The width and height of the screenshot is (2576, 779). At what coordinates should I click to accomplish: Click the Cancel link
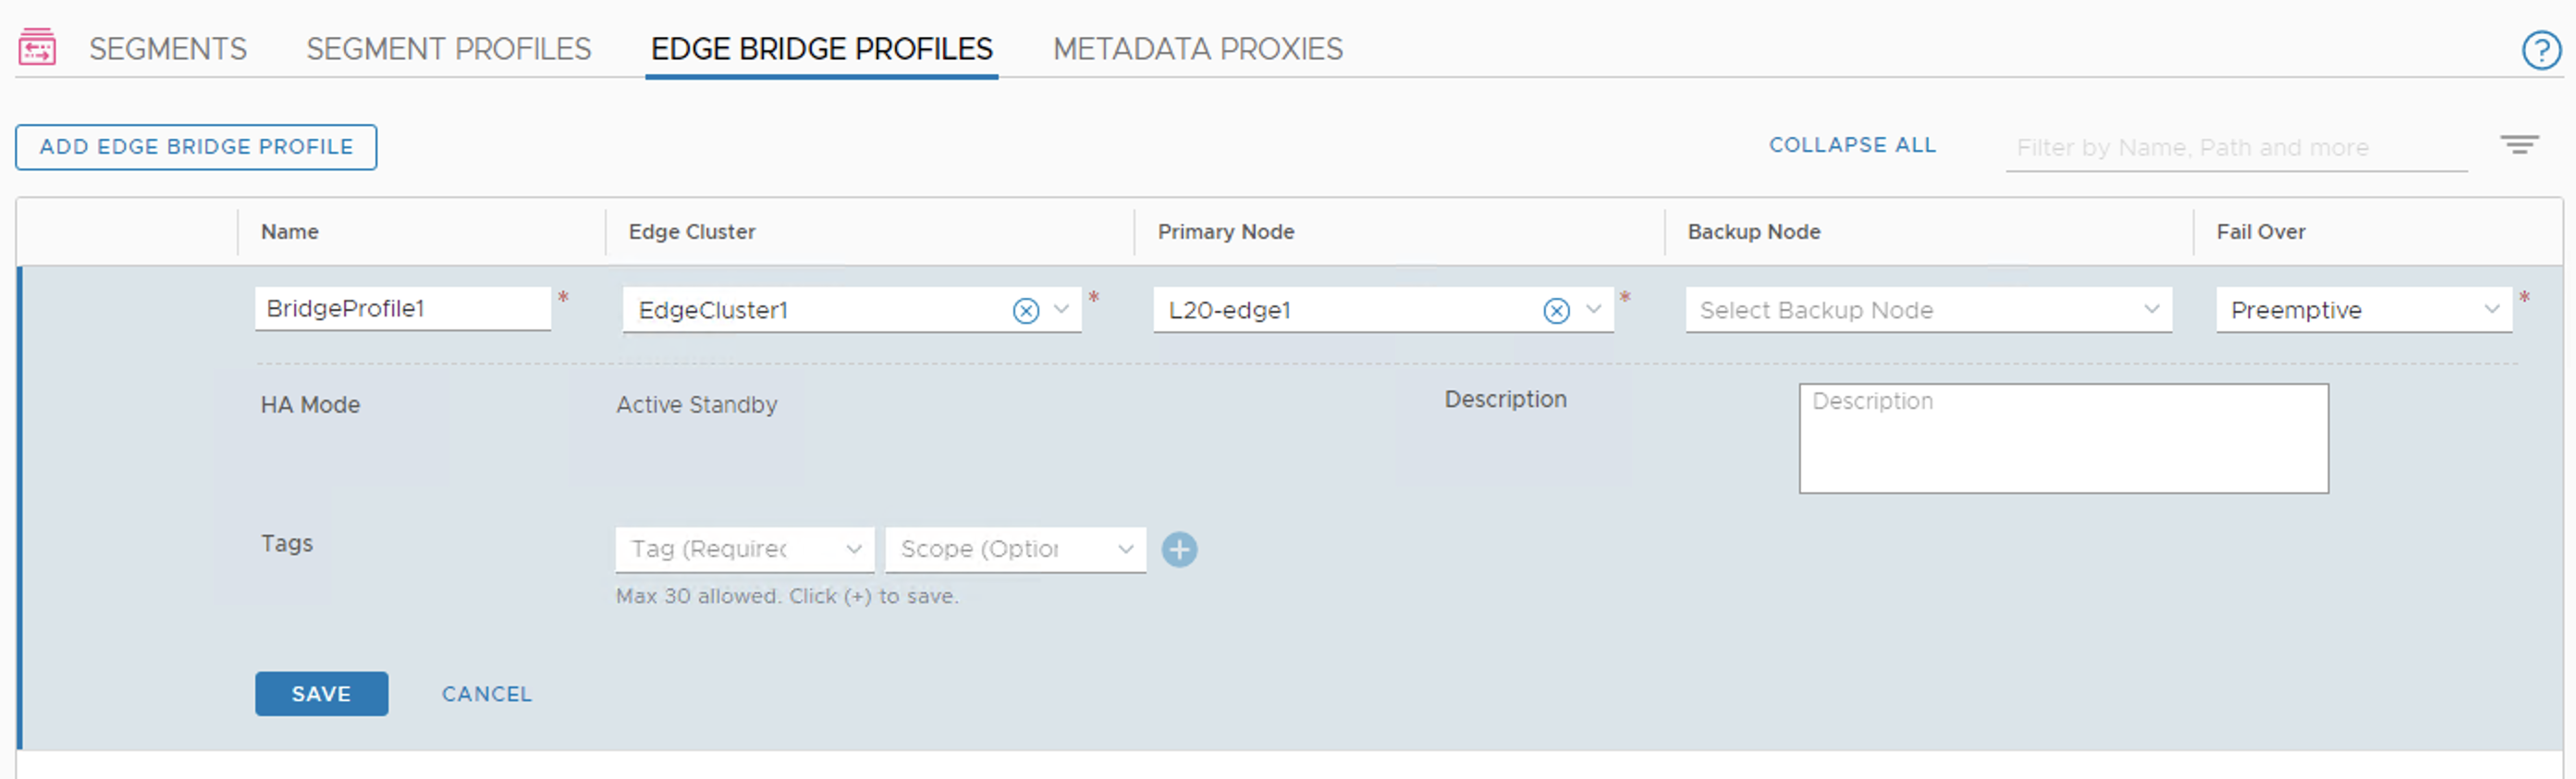click(487, 693)
